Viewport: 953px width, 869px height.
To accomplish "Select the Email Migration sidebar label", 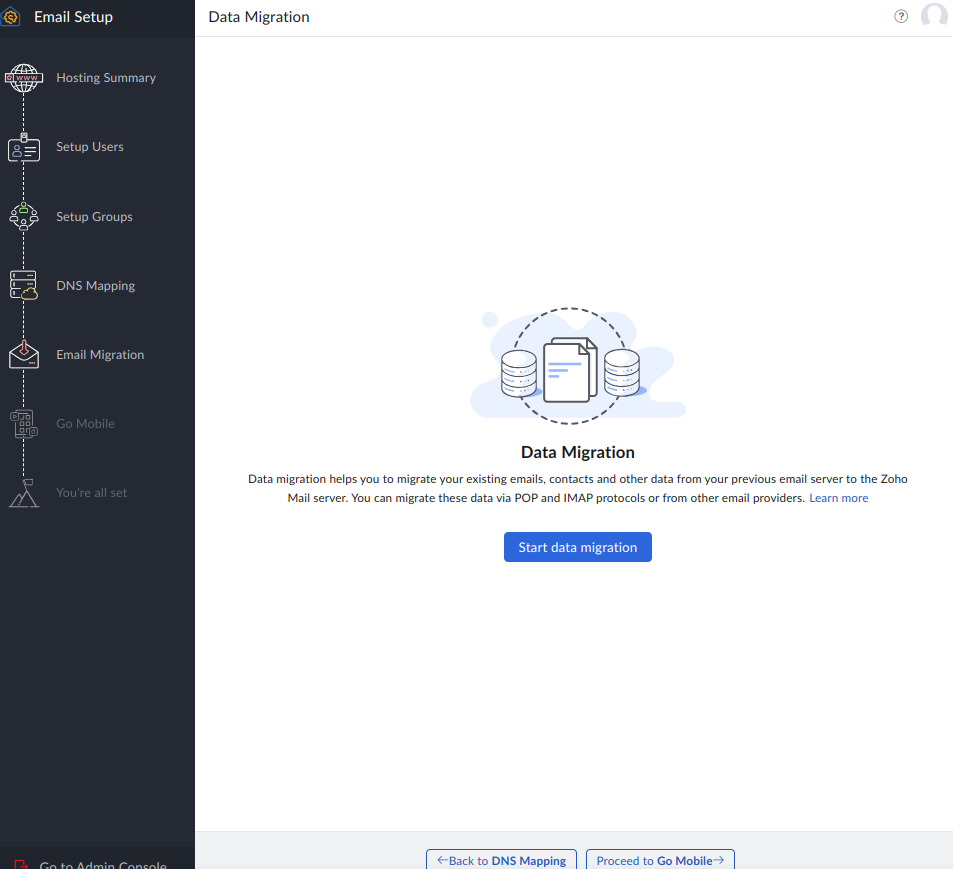I will (x=100, y=355).
